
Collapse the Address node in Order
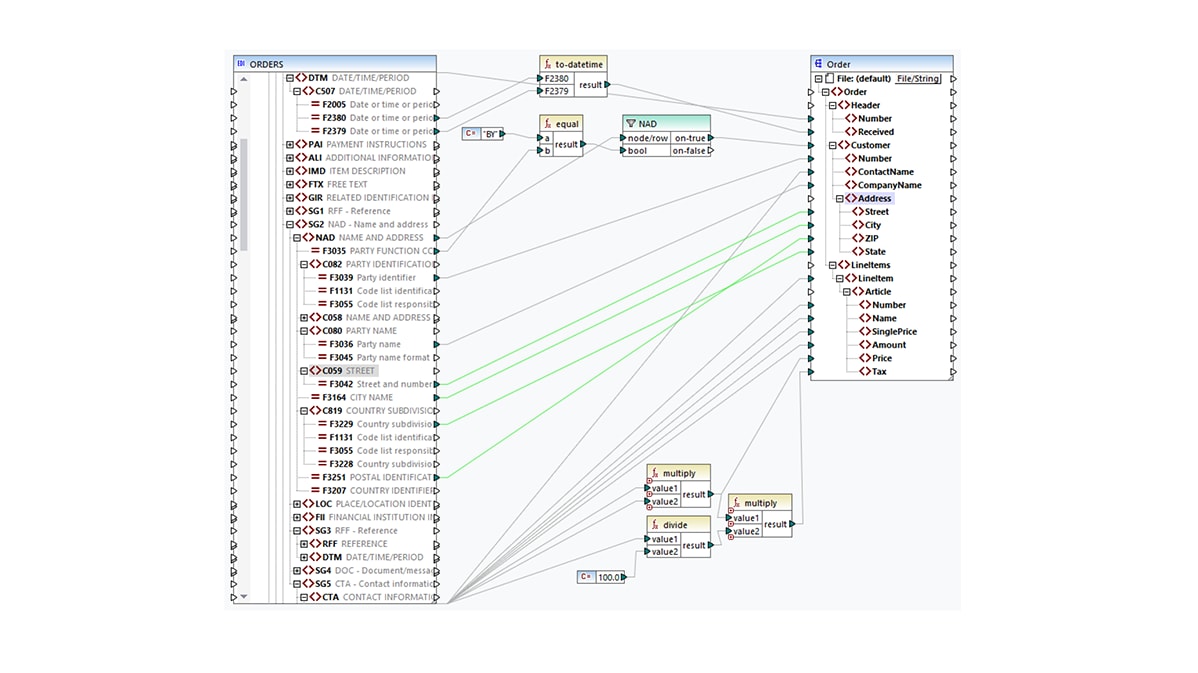pos(839,199)
